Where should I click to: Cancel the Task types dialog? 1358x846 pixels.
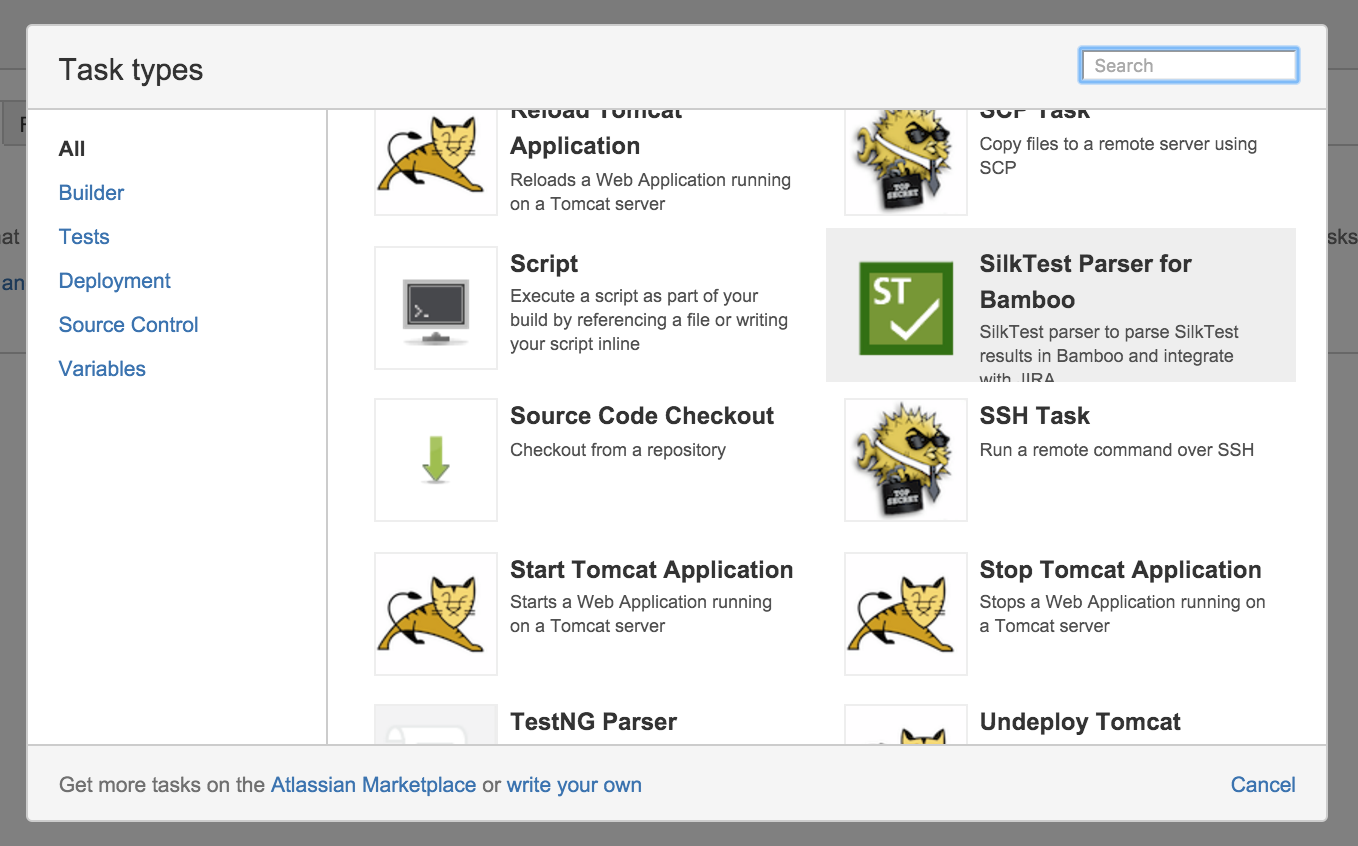(x=1263, y=785)
